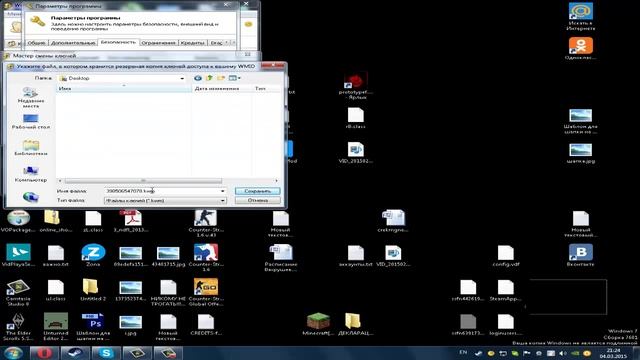The height and width of the screenshot is (360, 640).
Task: Select Библиотеки in the places sidebar
Action: [x=31, y=148]
